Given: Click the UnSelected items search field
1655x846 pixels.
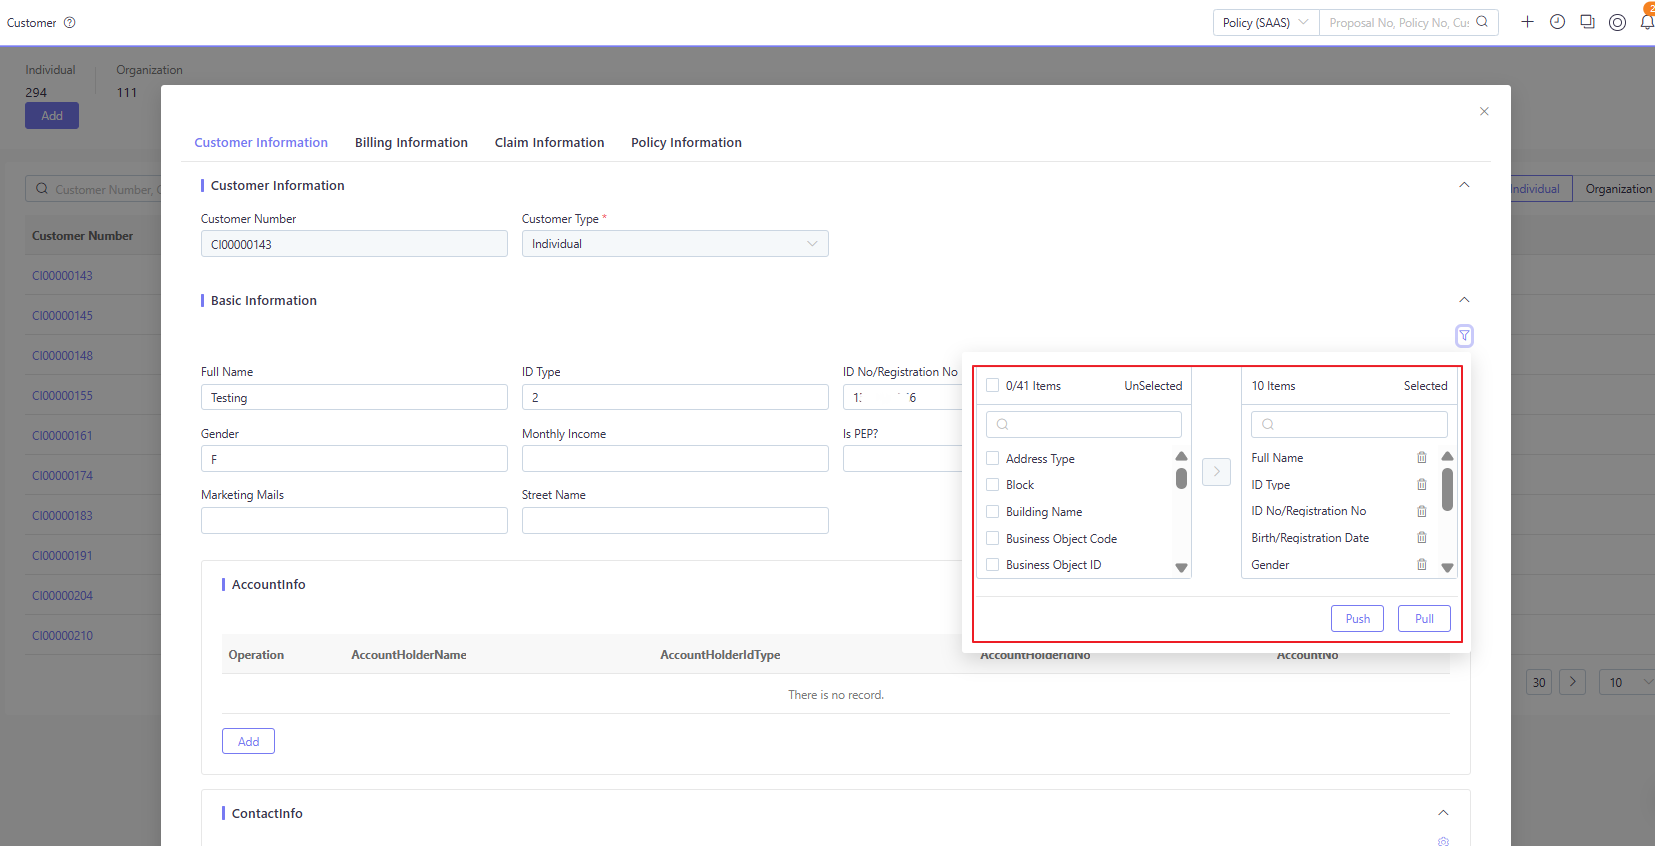Looking at the screenshot, I should 1084,424.
